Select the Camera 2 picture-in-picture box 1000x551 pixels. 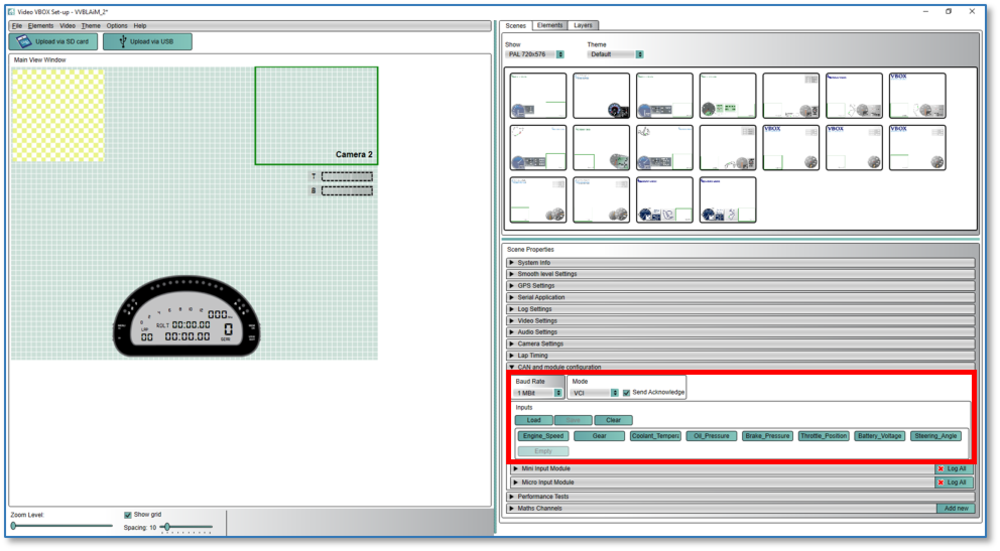pos(316,115)
